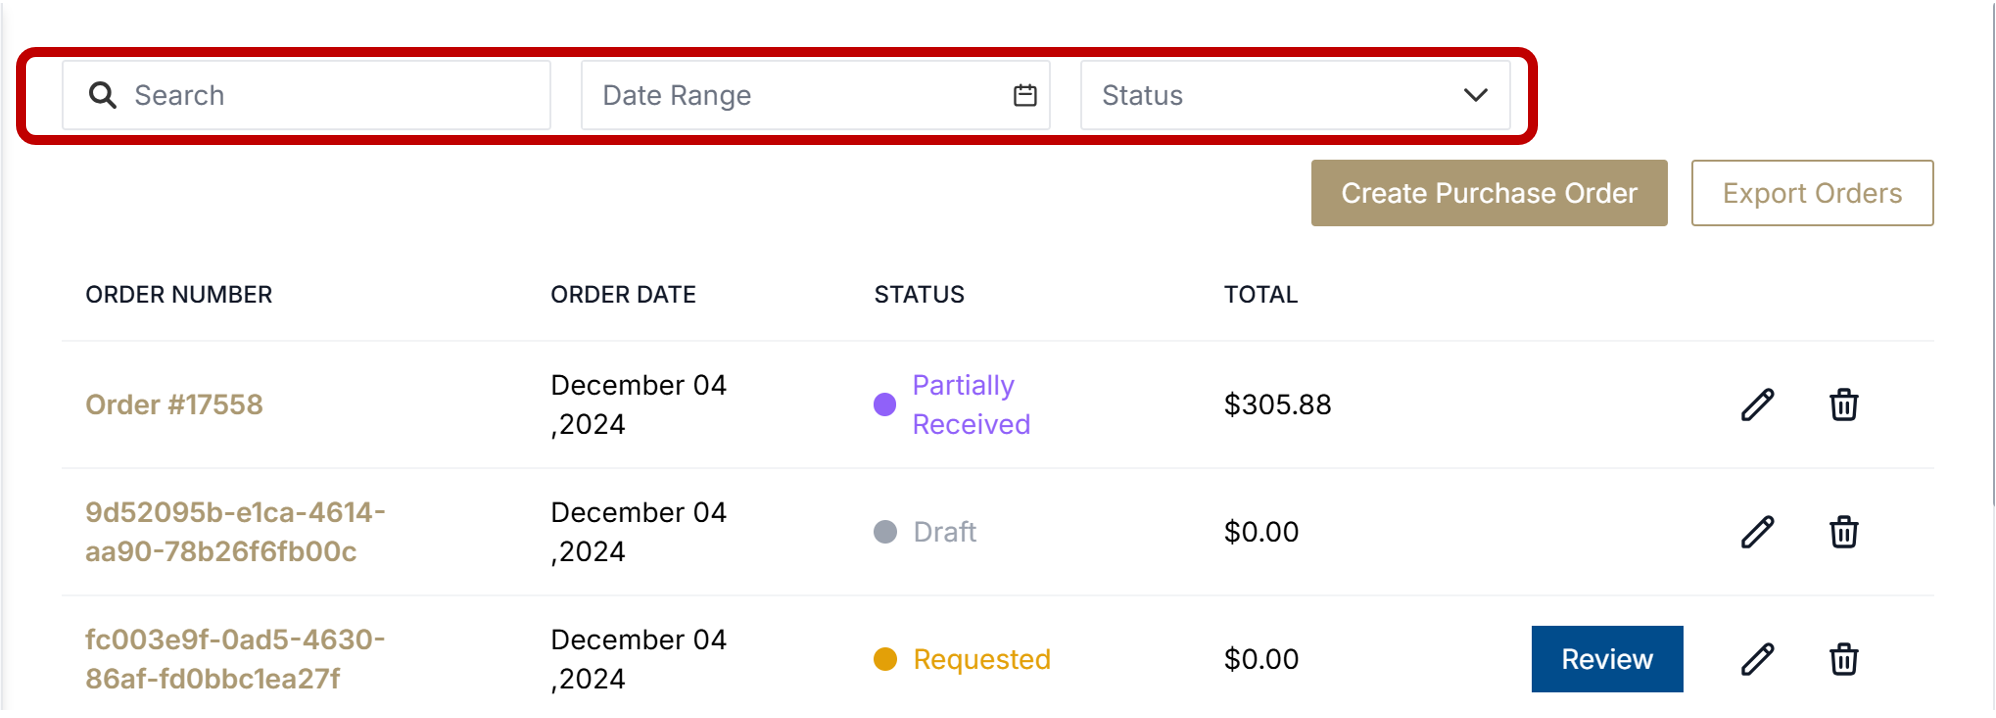
Task: Click the Status dropdown chevron arrow
Action: 1475,95
